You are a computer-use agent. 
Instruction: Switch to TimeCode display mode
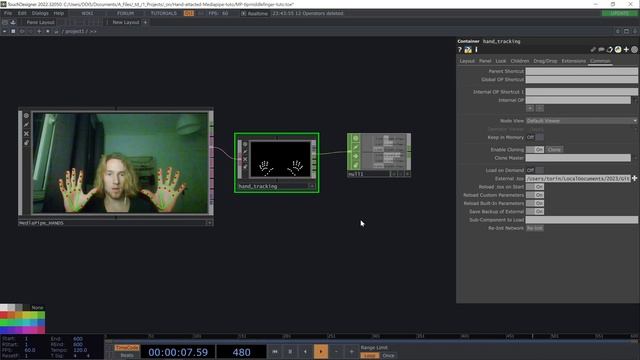(x=127, y=348)
